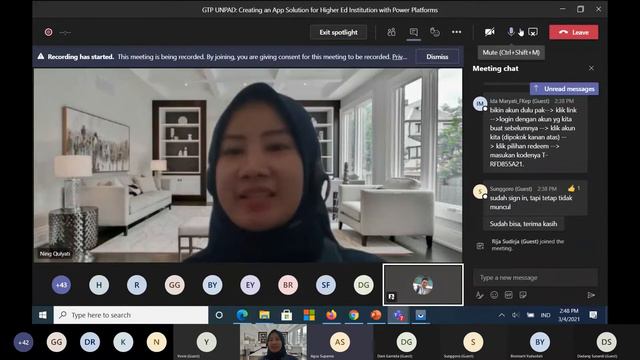
Task: Open the Sticker picker below message box
Action: pyautogui.click(x=523, y=295)
